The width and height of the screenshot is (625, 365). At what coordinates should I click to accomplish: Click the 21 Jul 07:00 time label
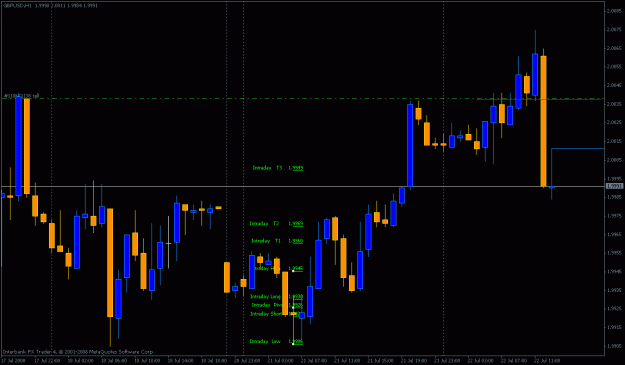coord(314,361)
